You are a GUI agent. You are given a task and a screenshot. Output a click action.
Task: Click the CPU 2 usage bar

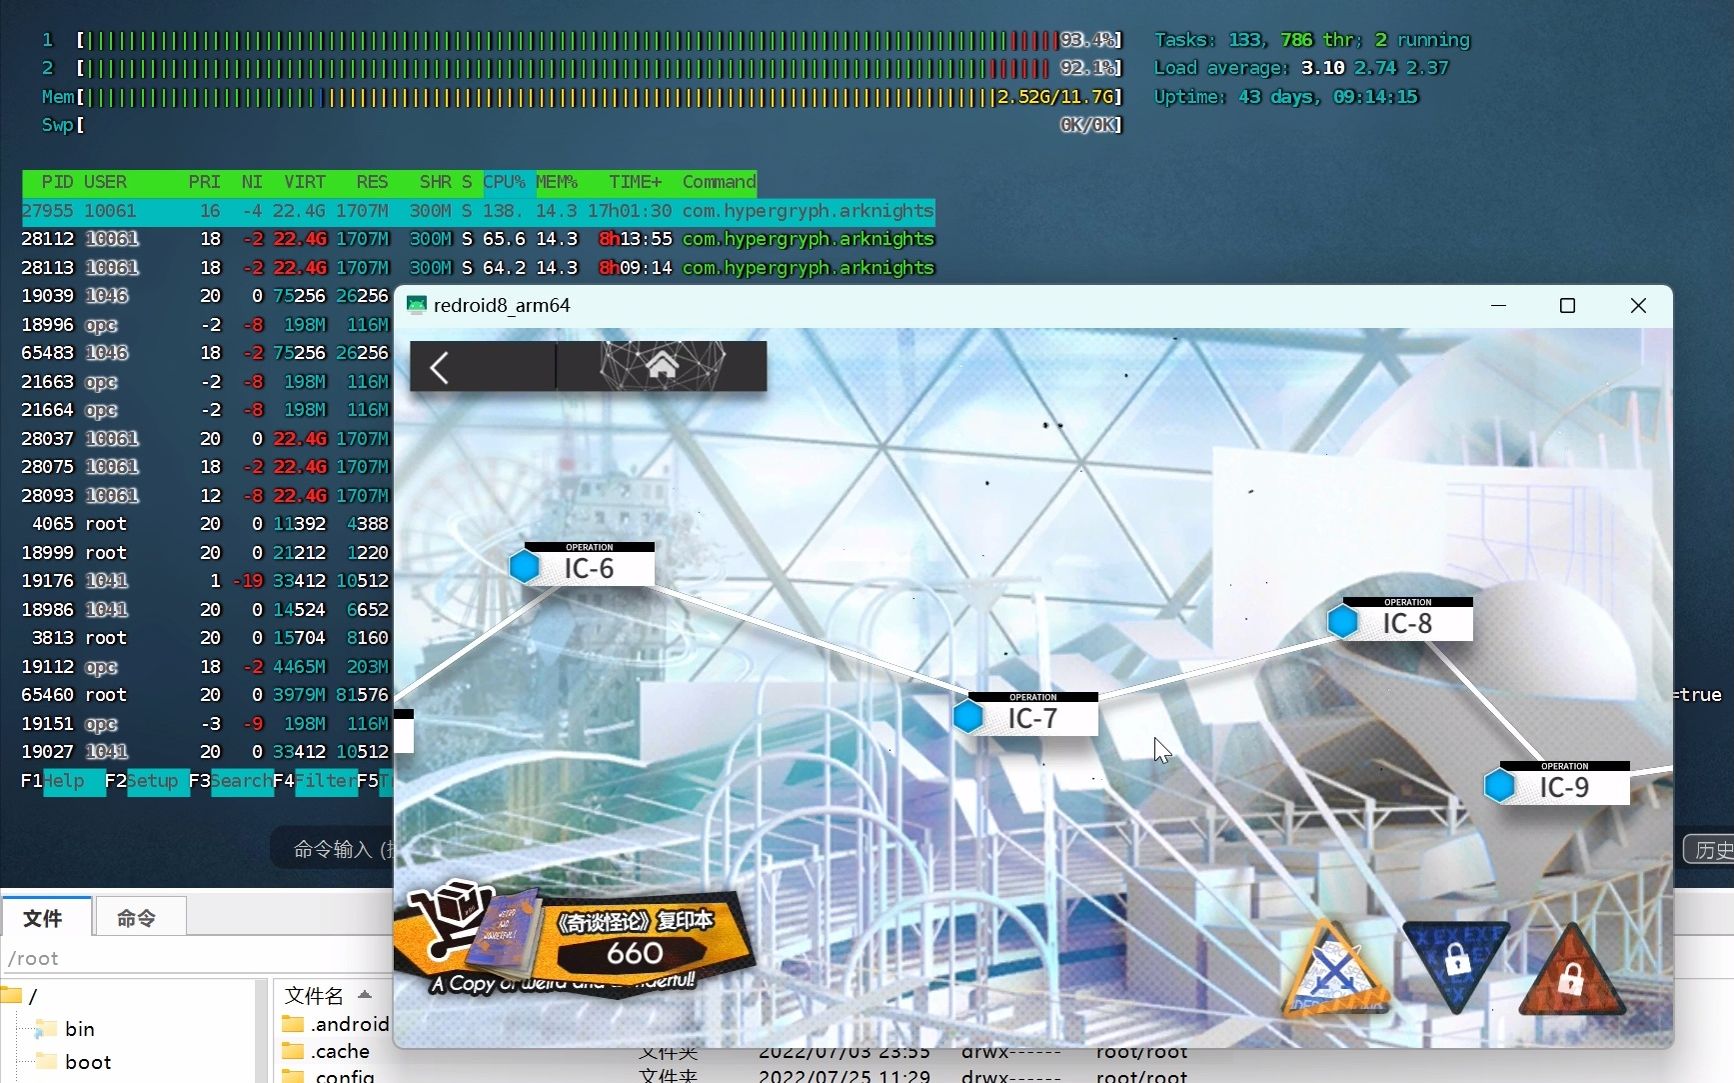599,68
